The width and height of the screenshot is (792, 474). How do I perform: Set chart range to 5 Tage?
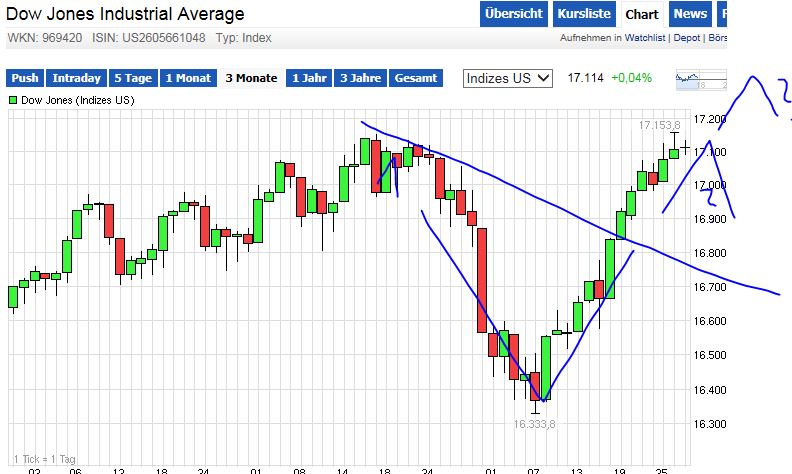tap(133, 78)
